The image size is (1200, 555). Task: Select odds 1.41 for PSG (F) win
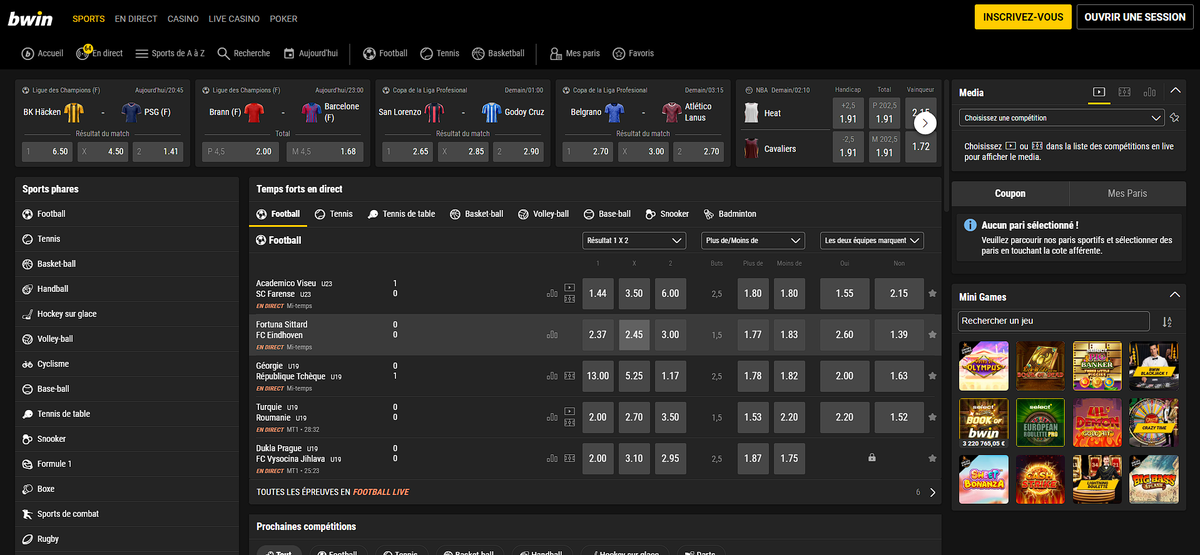[x=159, y=151]
